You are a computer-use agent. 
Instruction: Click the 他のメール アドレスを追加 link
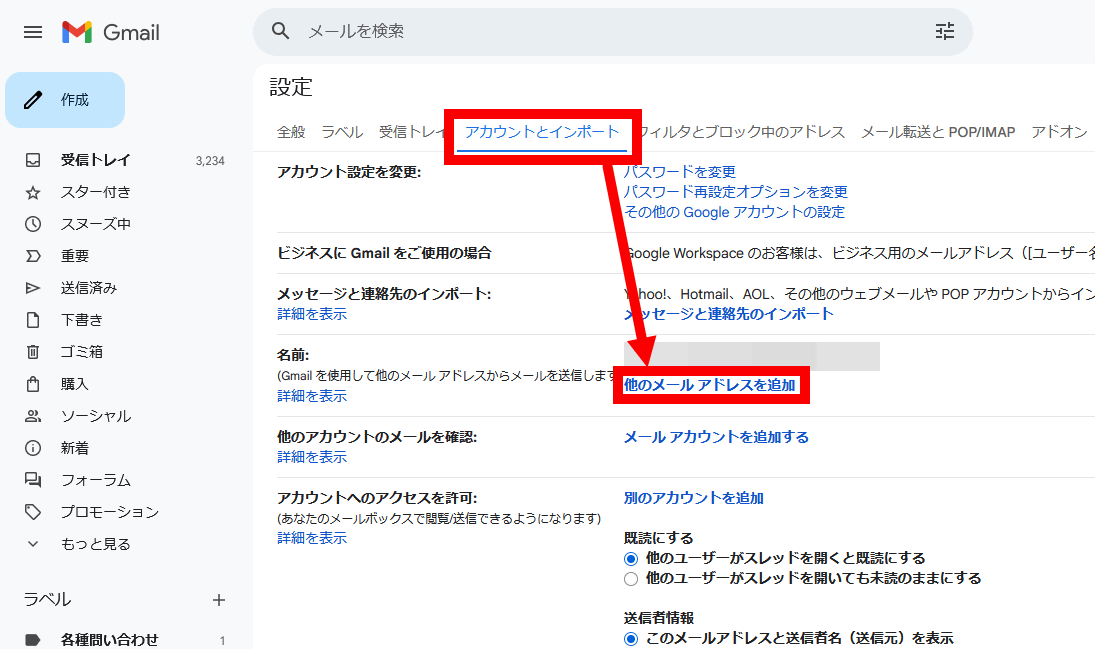710,385
